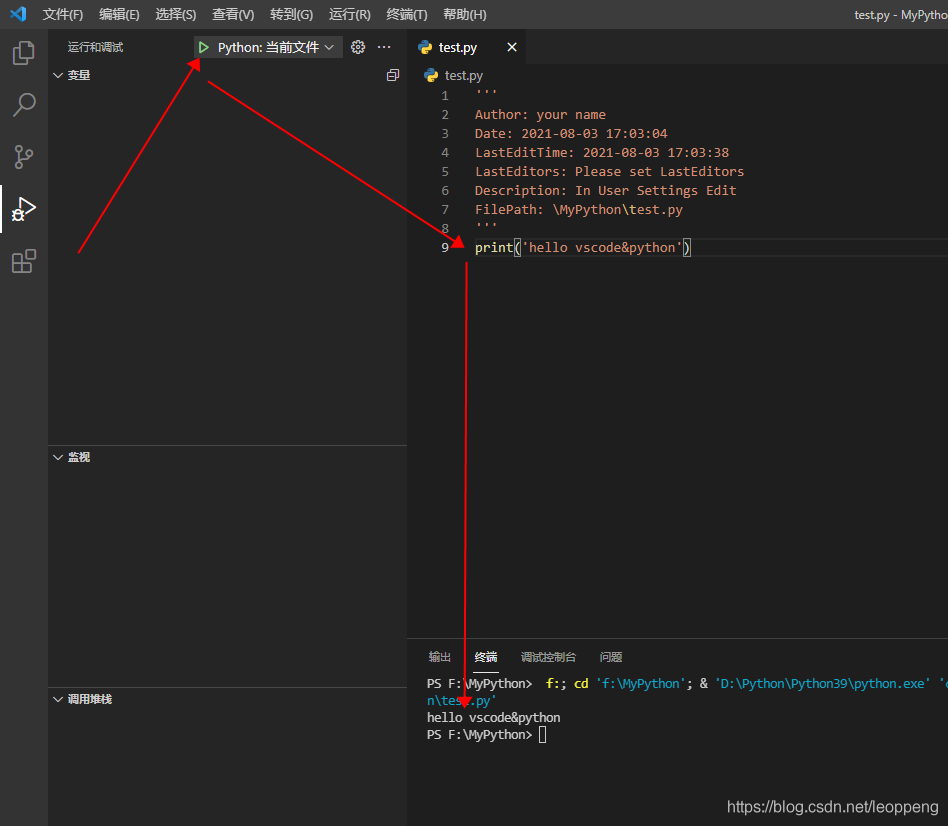The image size is (948, 826).
Task: Open the 文件(F) menu
Action: [x=63, y=15]
